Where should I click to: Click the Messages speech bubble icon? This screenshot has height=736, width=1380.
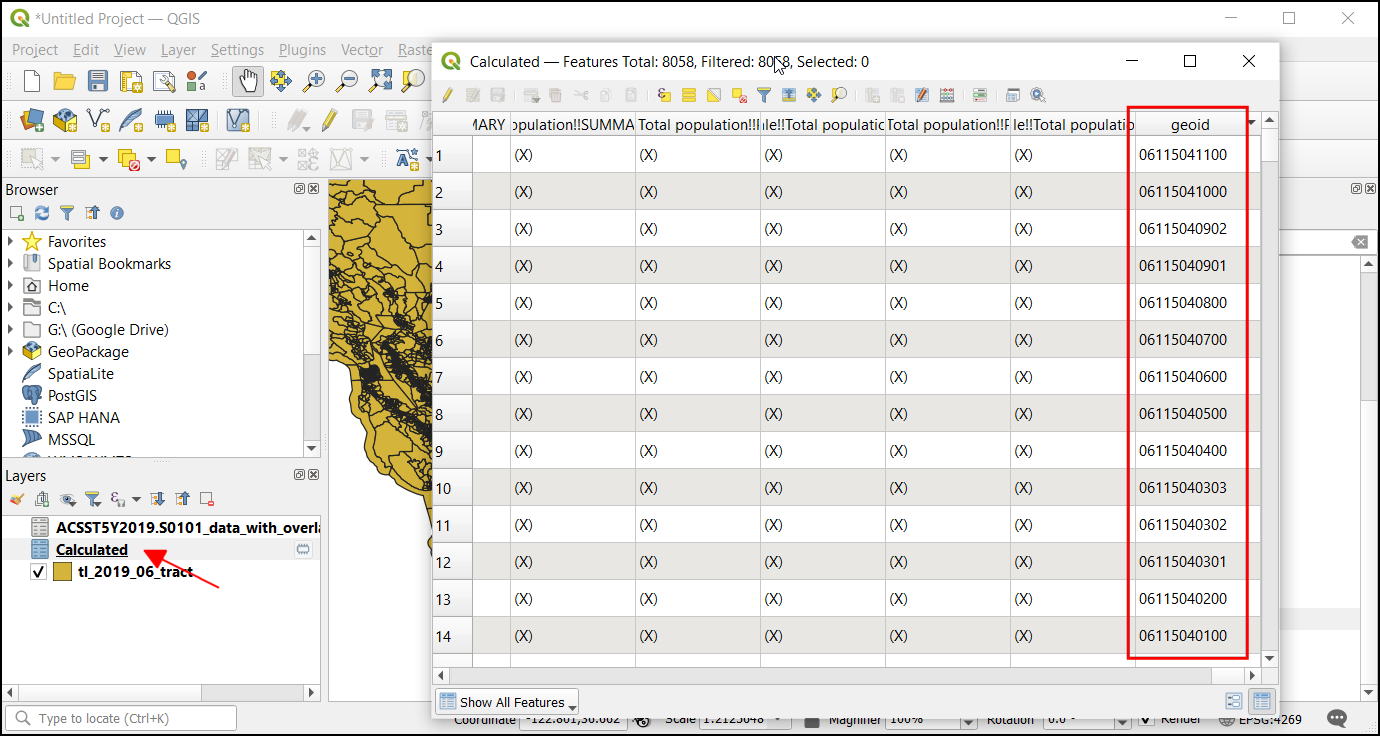1337,718
